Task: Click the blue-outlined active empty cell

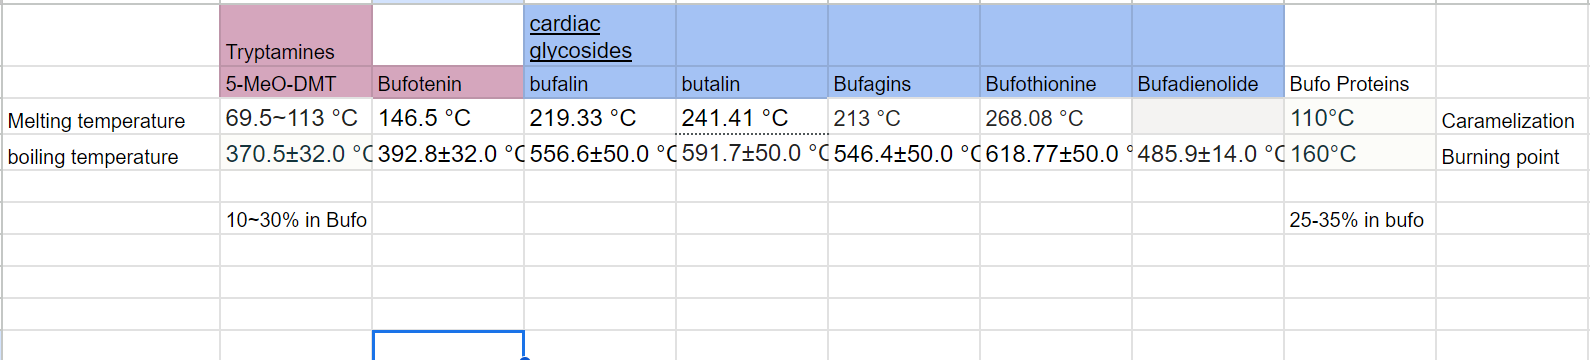Action: (x=448, y=345)
